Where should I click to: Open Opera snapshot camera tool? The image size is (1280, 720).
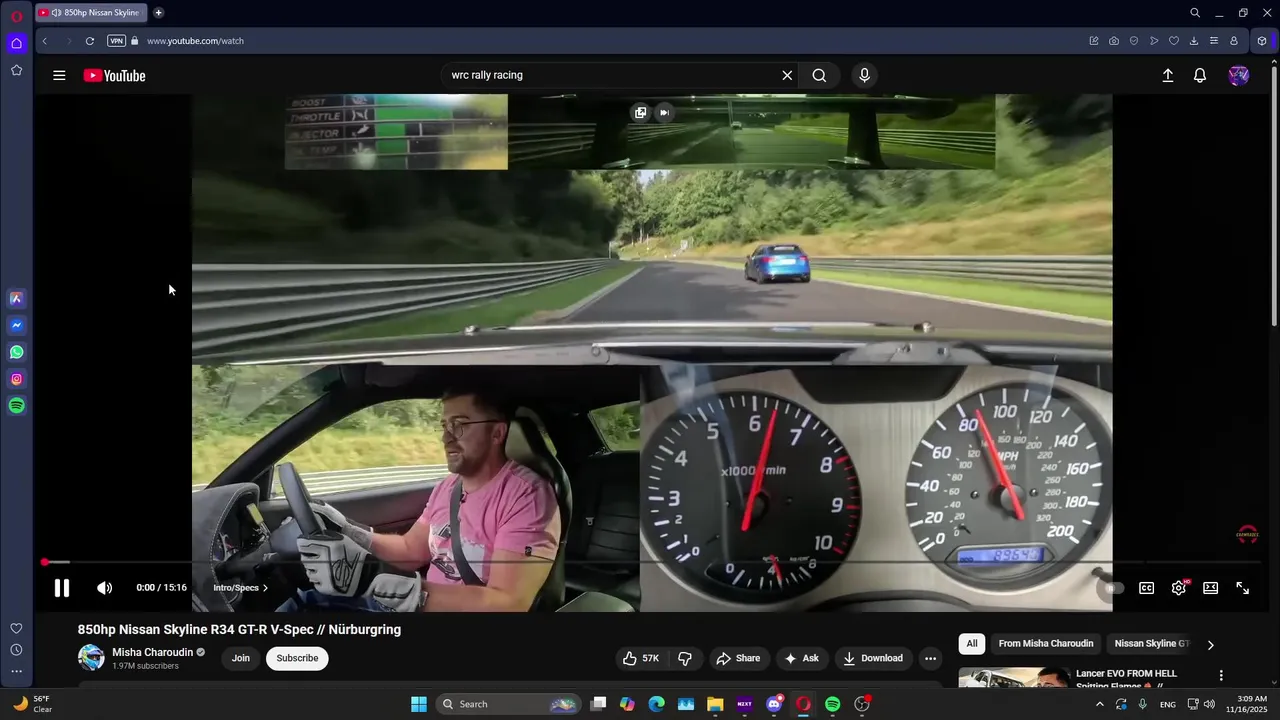click(1114, 41)
